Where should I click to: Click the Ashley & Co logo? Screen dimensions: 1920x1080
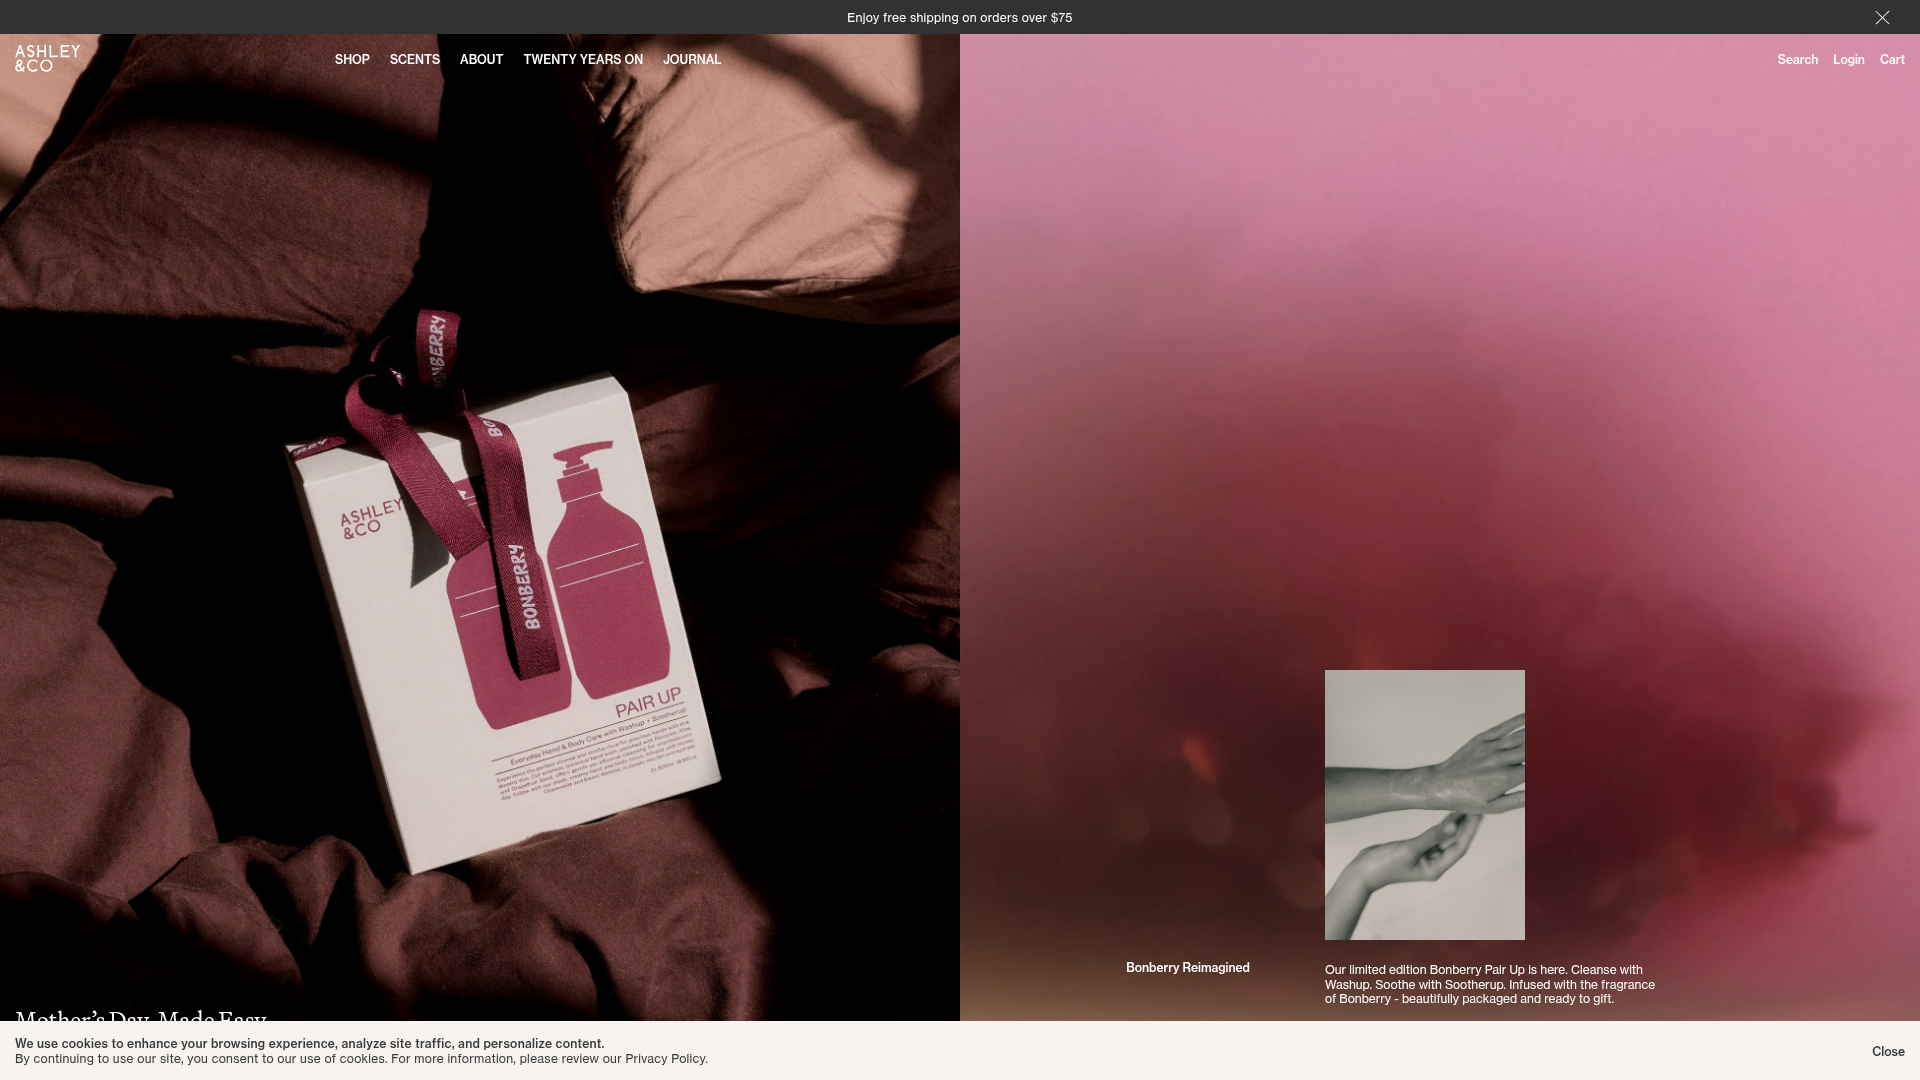pos(47,58)
